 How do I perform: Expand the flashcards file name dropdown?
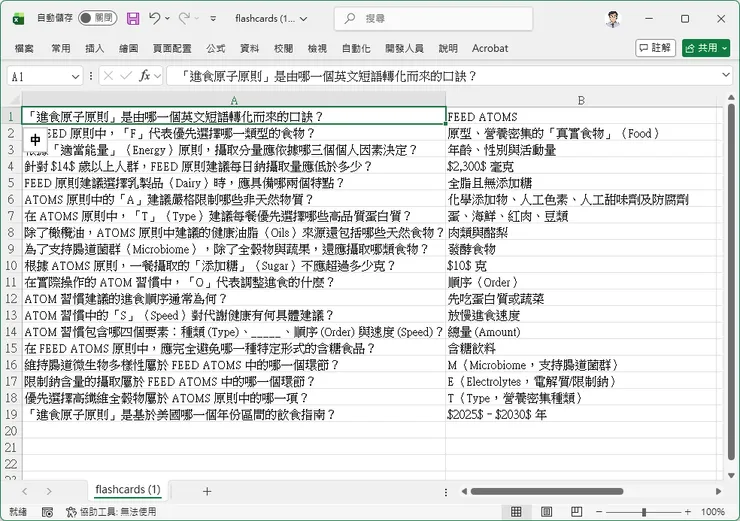303,19
